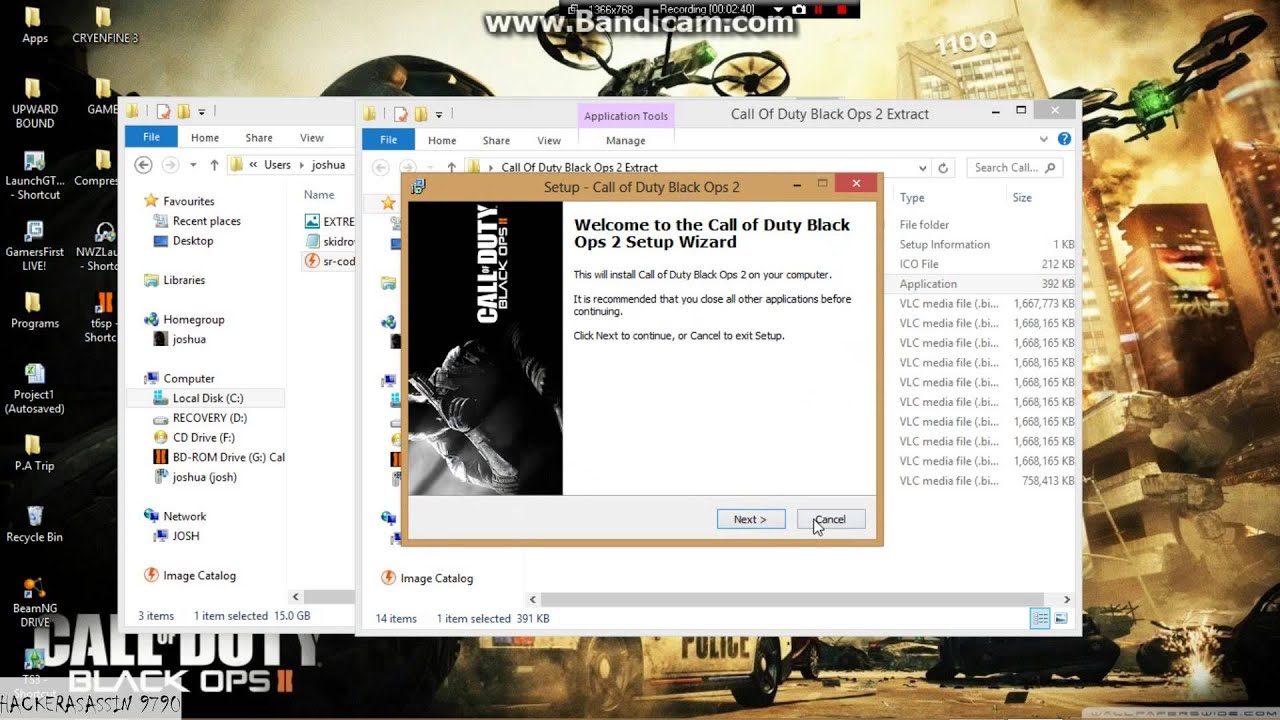Sort by Name column in joshua window

[x=319, y=195]
